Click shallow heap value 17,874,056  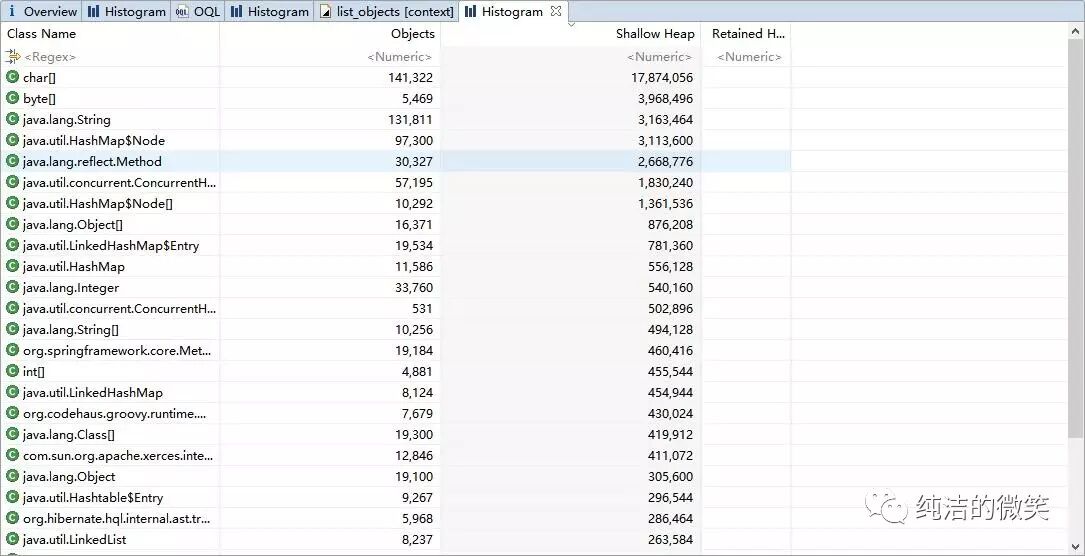(x=662, y=77)
